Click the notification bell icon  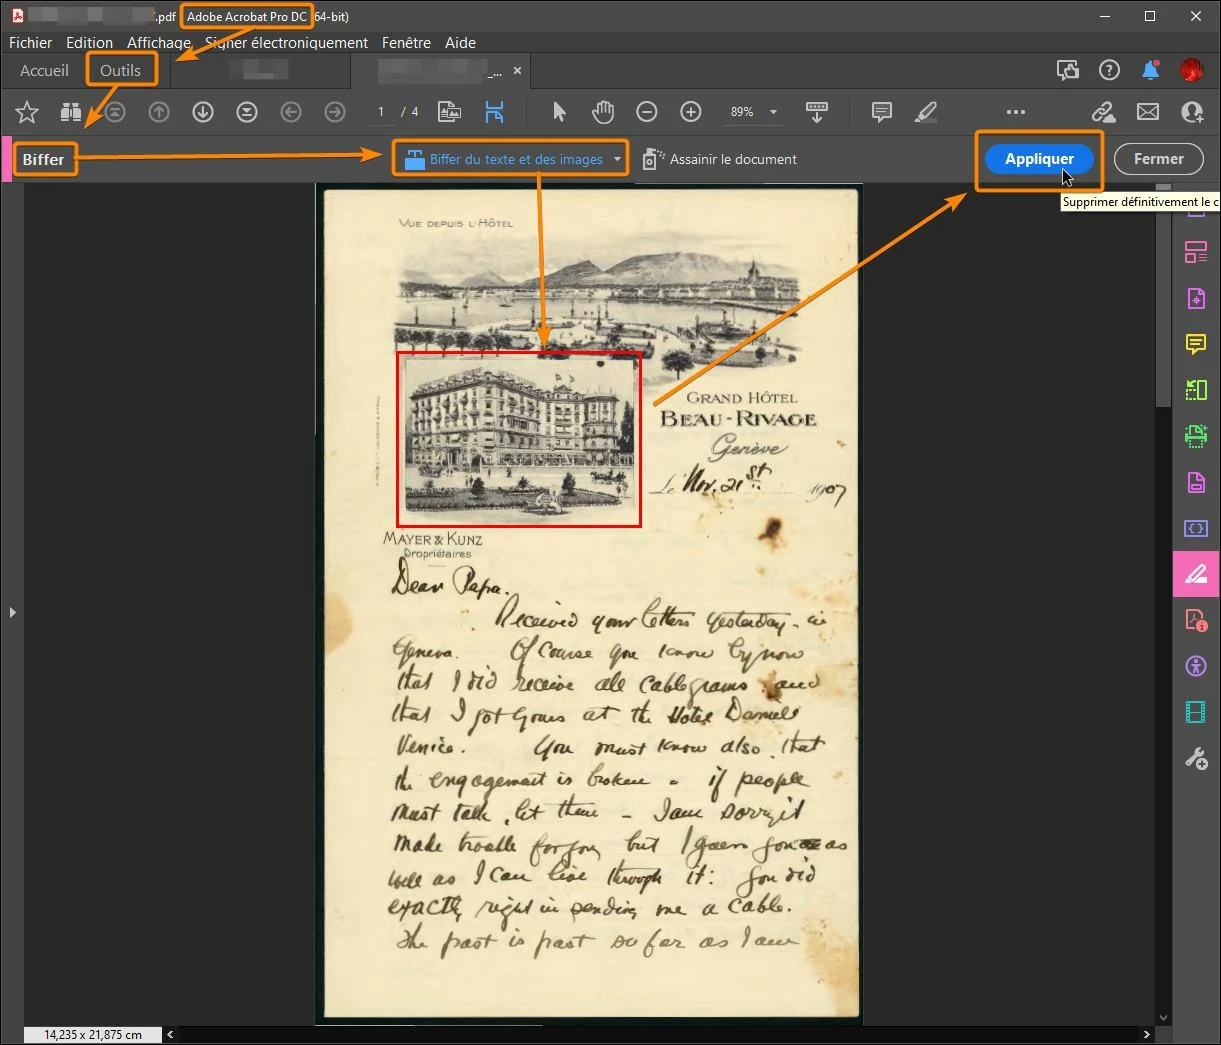(x=1151, y=70)
